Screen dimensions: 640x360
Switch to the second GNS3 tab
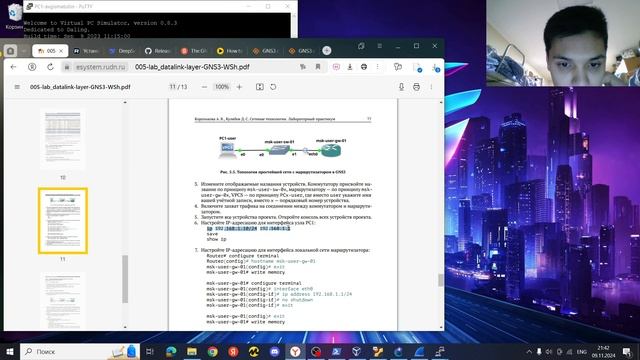(x=302, y=51)
